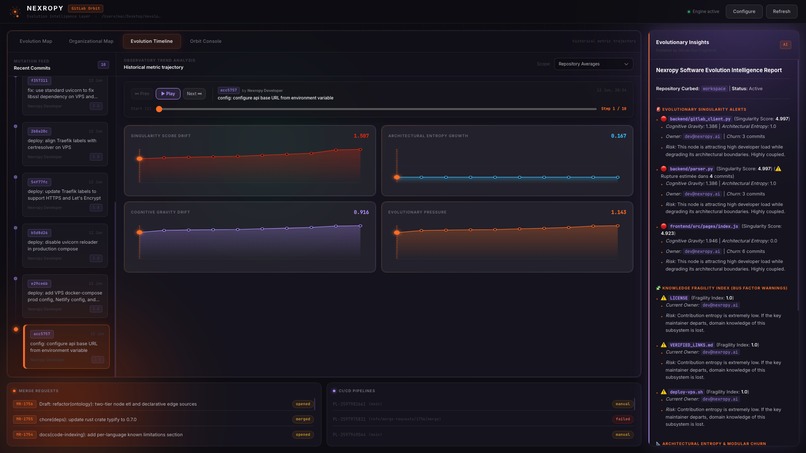Viewport: 806px width, 453px height.
Task: Switch to the Organizational Map tab
Action: [x=91, y=41]
